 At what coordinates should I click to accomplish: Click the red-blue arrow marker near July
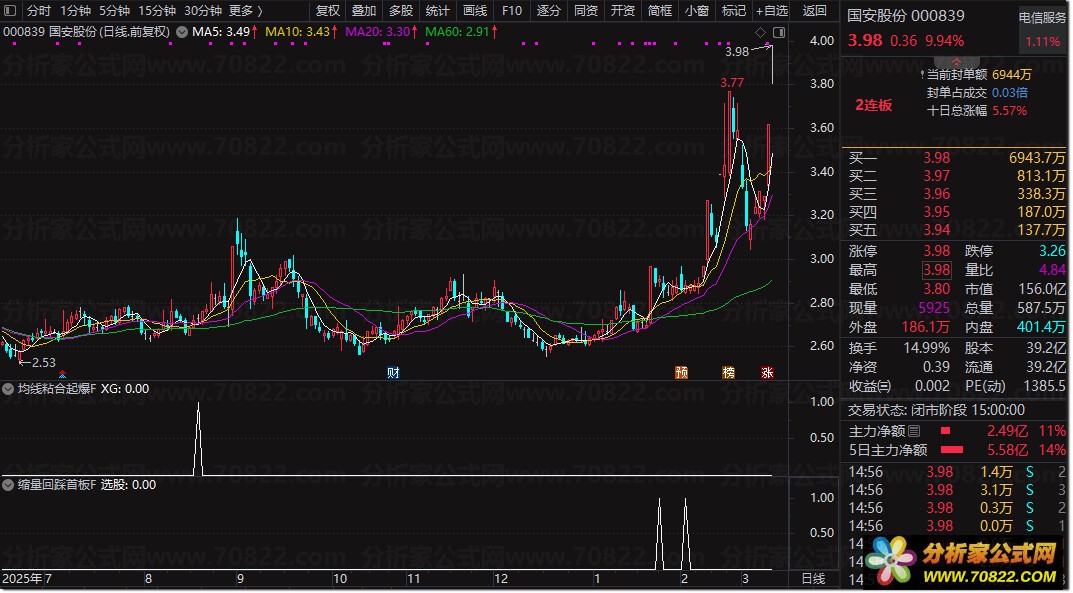tap(62, 374)
